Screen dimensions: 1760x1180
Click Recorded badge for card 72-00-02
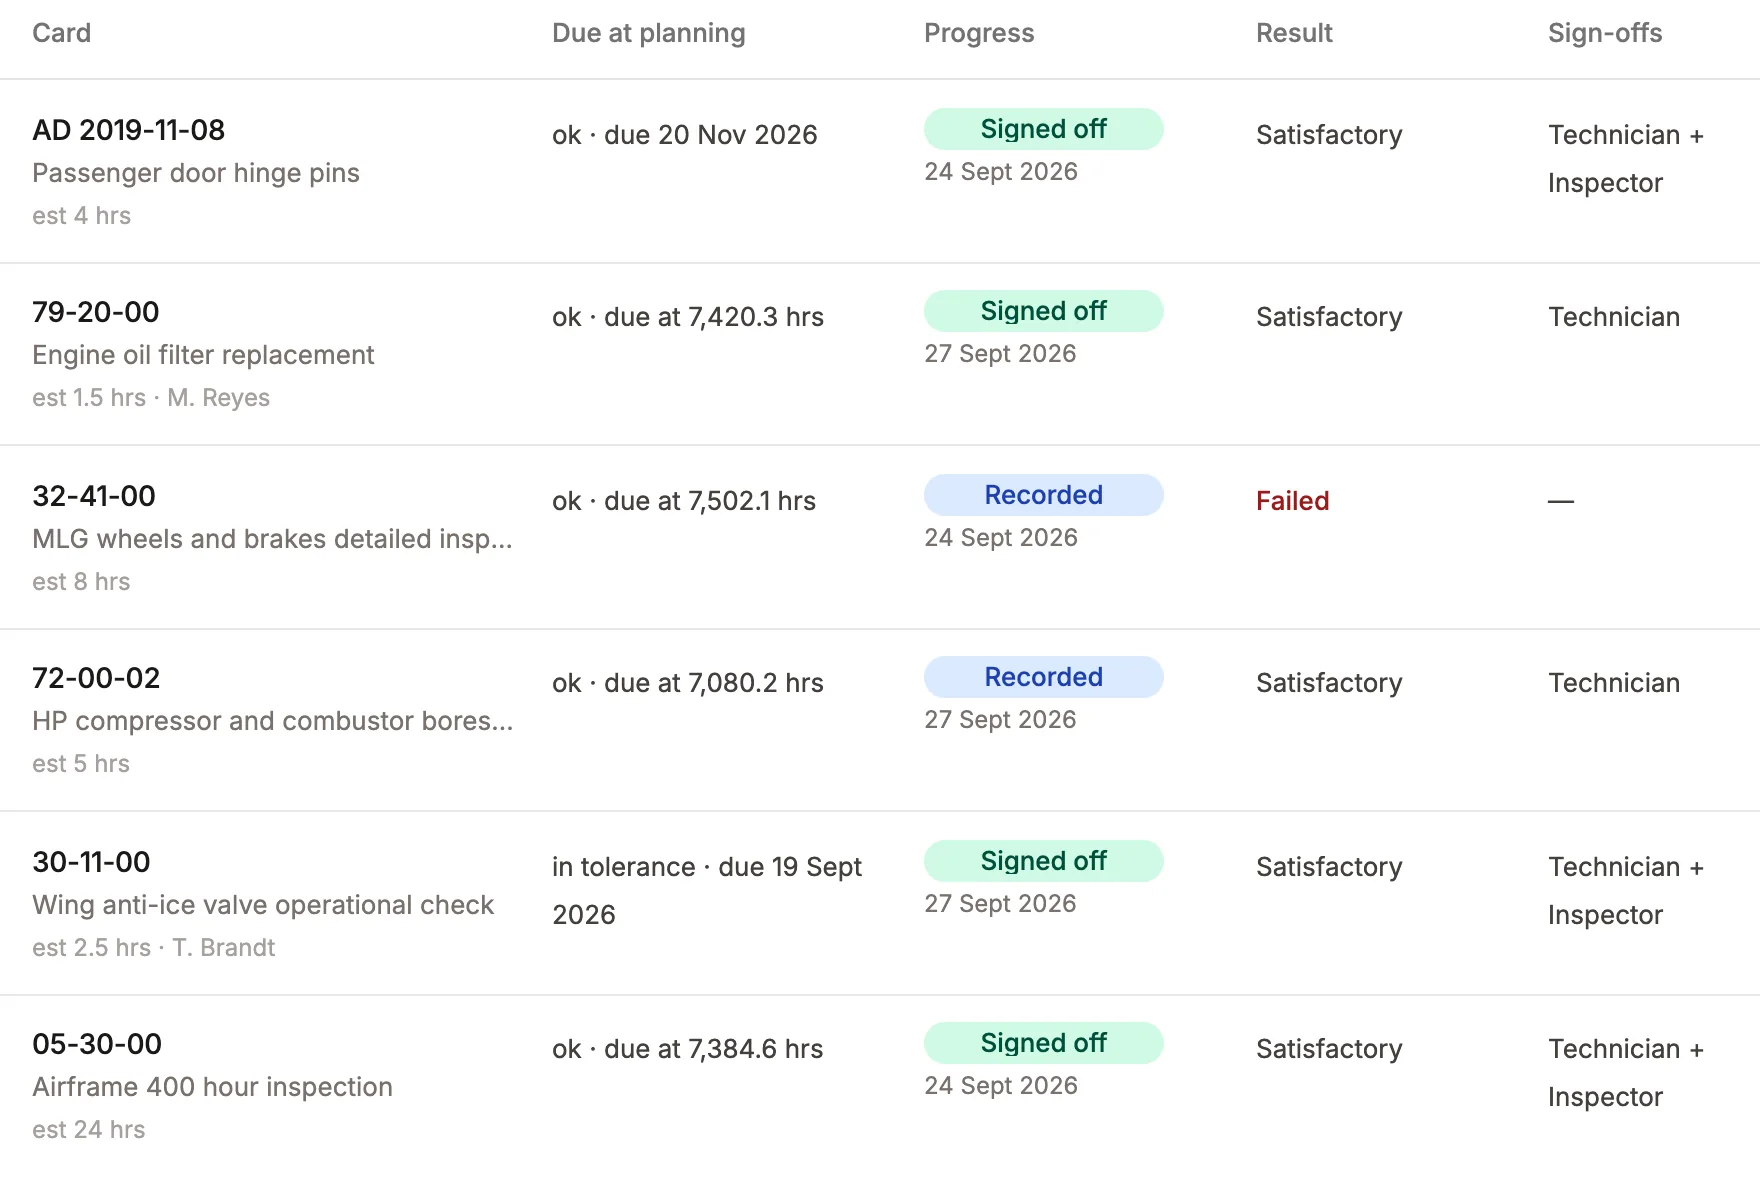tap(1043, 677)
